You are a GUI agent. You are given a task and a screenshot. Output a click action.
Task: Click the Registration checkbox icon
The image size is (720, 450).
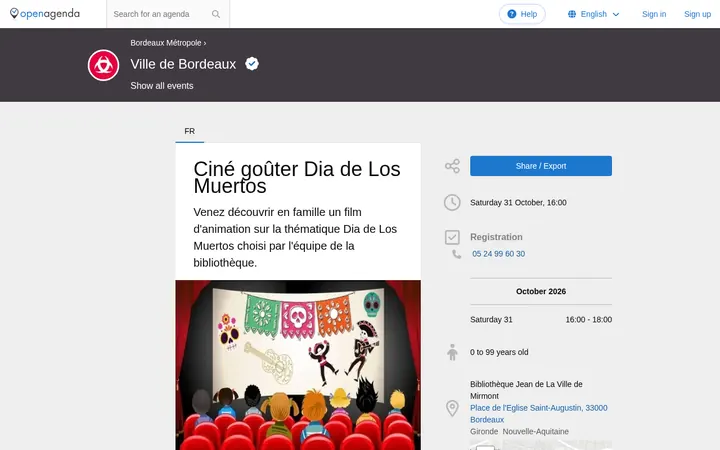452,237
